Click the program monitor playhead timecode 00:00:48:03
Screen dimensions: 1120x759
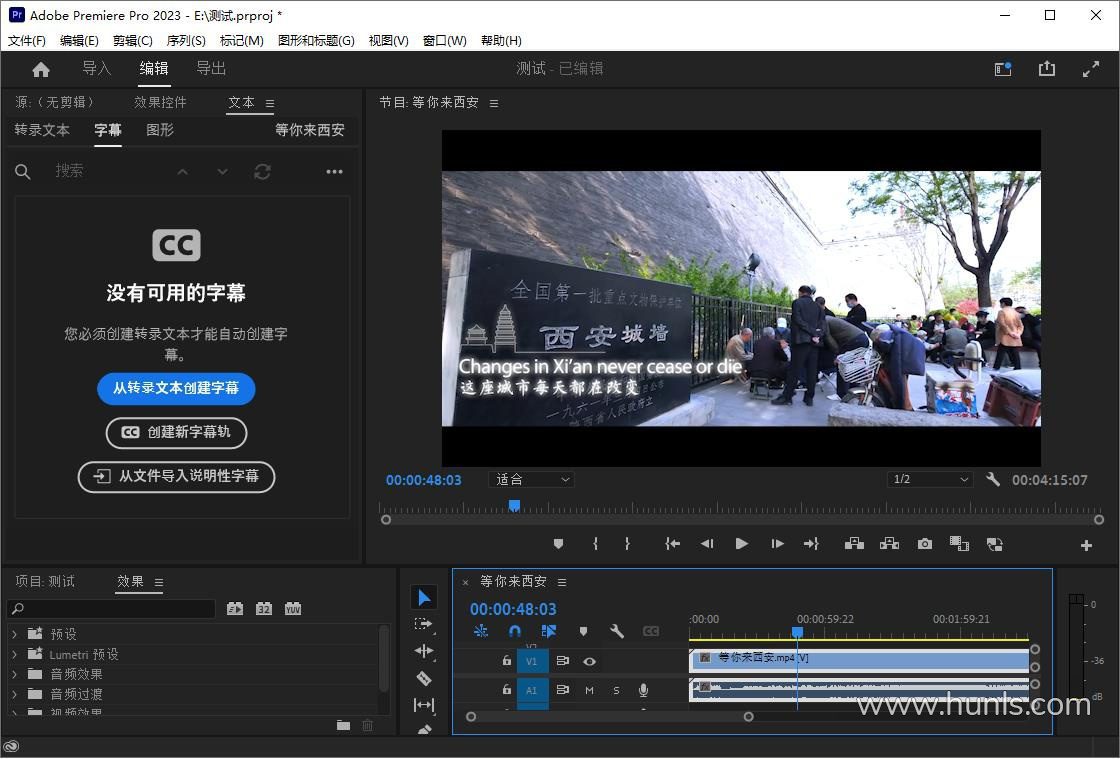(424, 480)
